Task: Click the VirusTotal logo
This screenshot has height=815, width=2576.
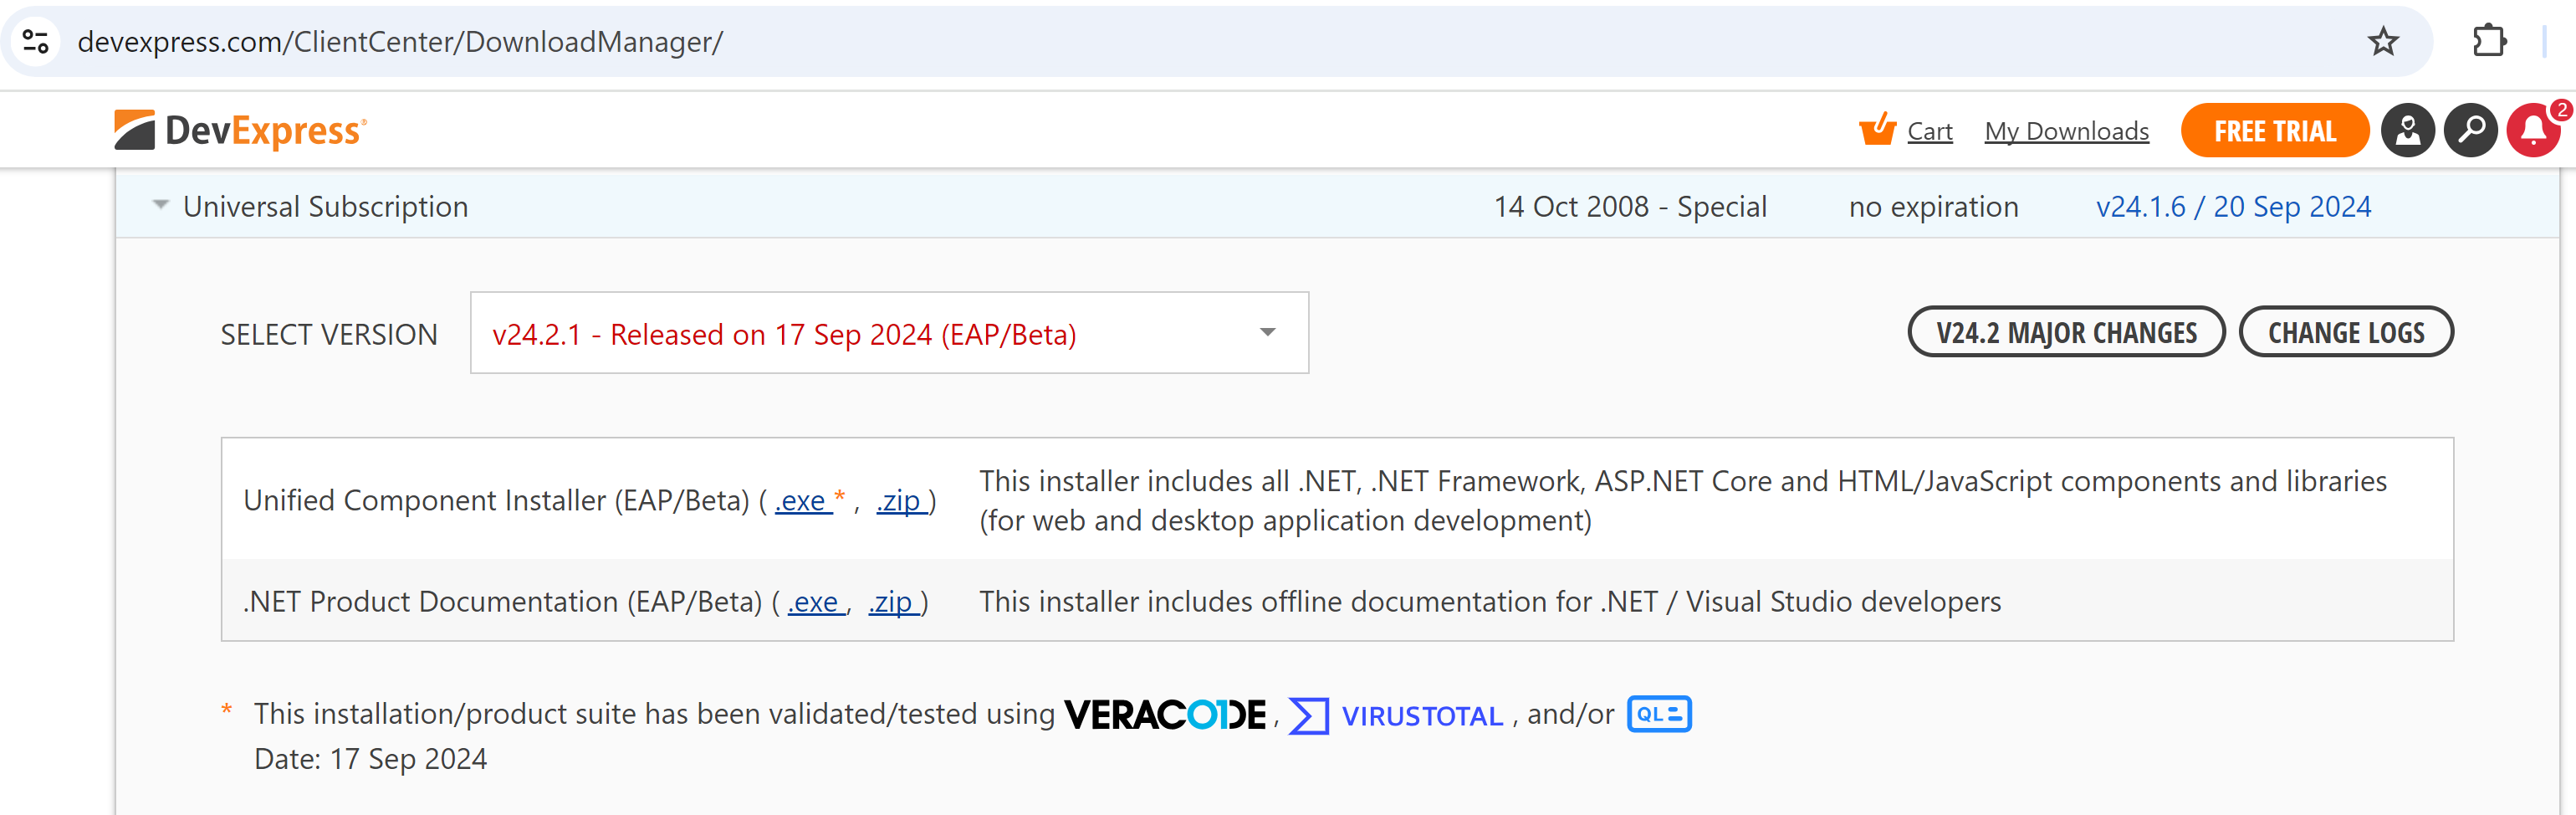Action: (1396, 716)
